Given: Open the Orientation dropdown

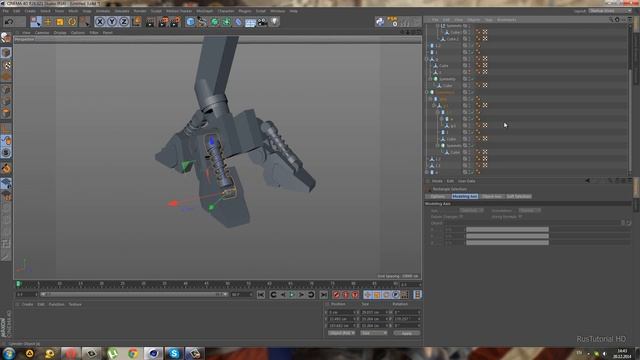Looking at the screenshot, I should 529,211.
